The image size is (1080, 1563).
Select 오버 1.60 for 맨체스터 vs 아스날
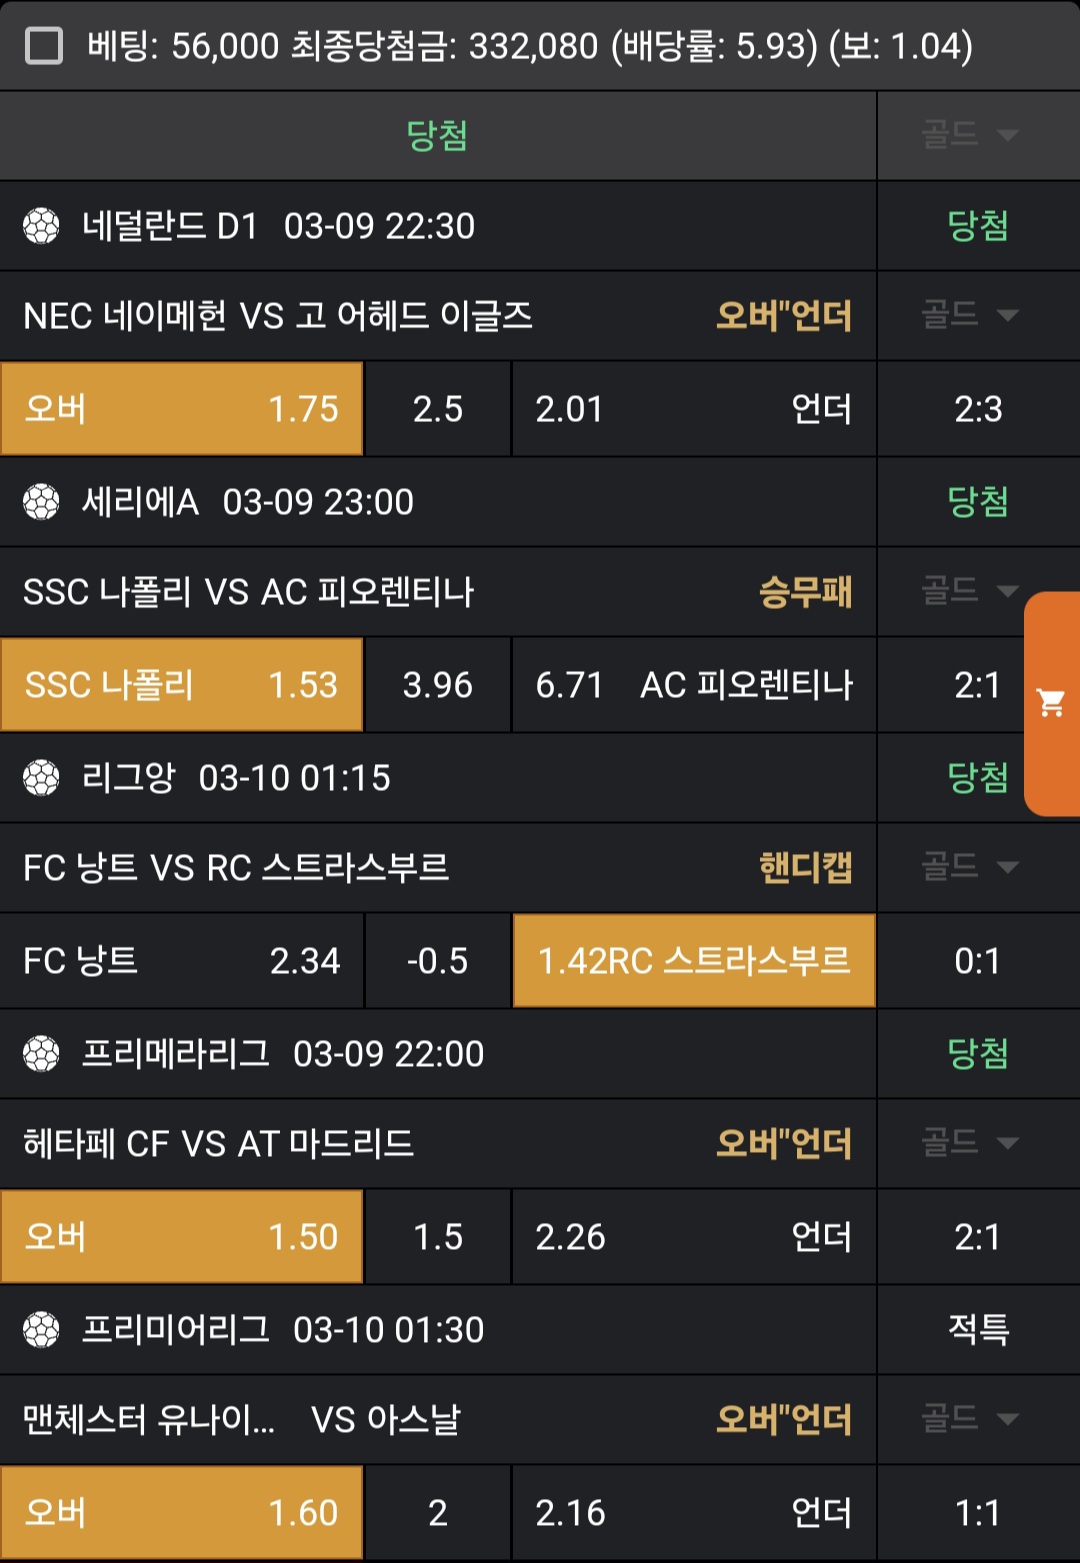click(182, 1513)
